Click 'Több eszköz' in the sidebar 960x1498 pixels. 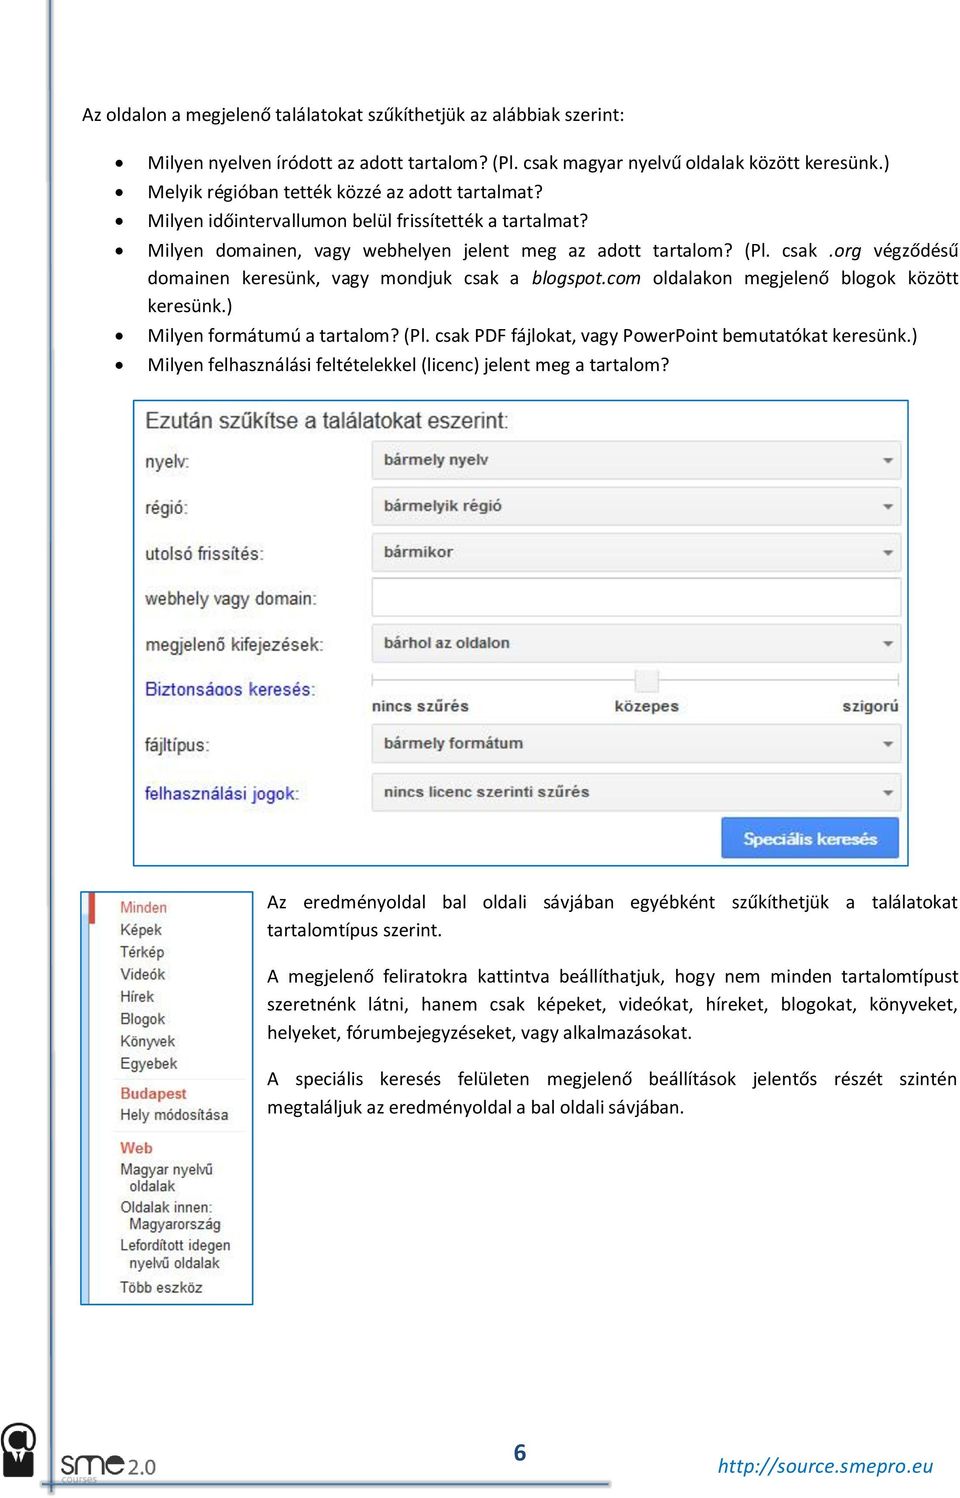(161, 1288)
